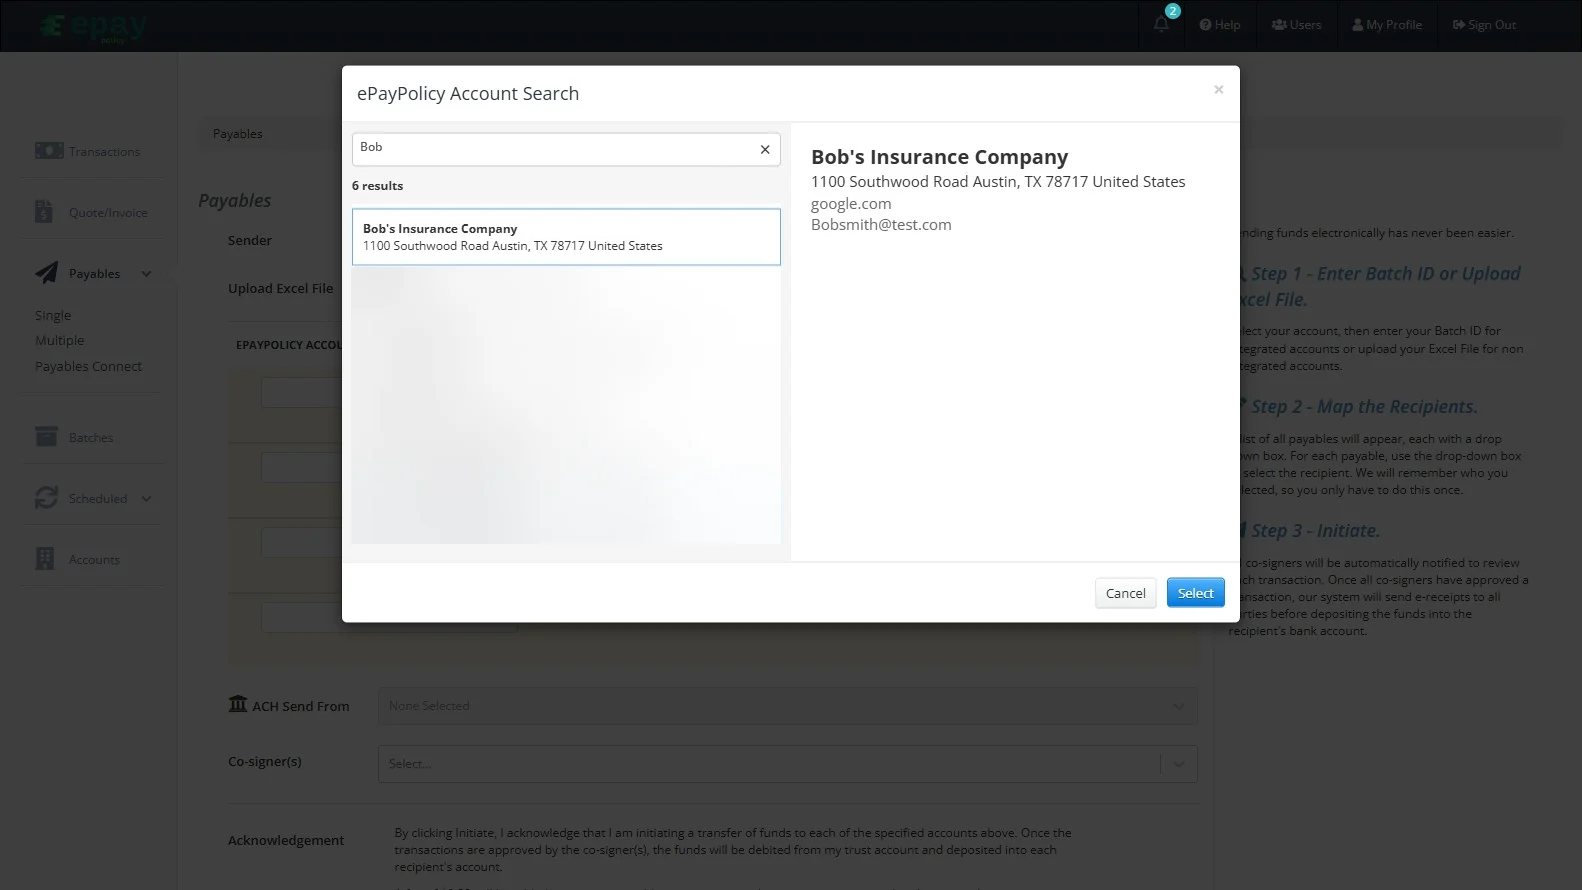Open the Single payables submenu item
The width and height of the screenshot is (1582, 890).
pos(53,316)
